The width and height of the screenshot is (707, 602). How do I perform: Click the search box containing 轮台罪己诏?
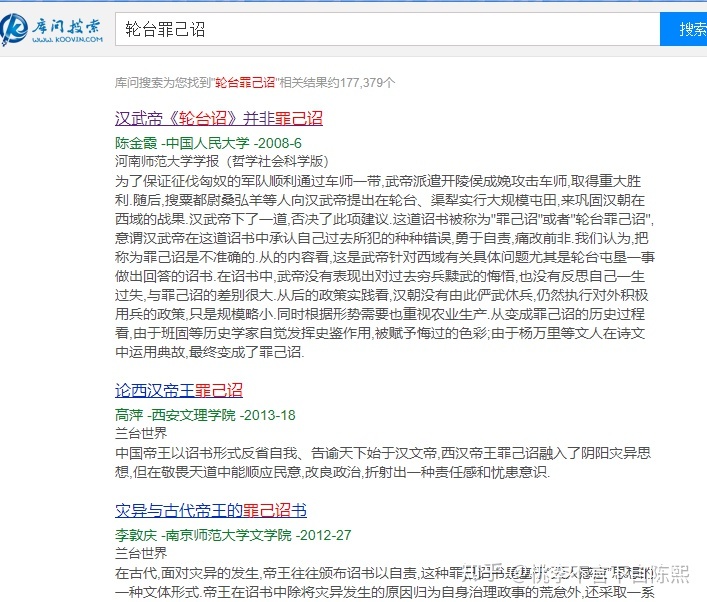386,29
